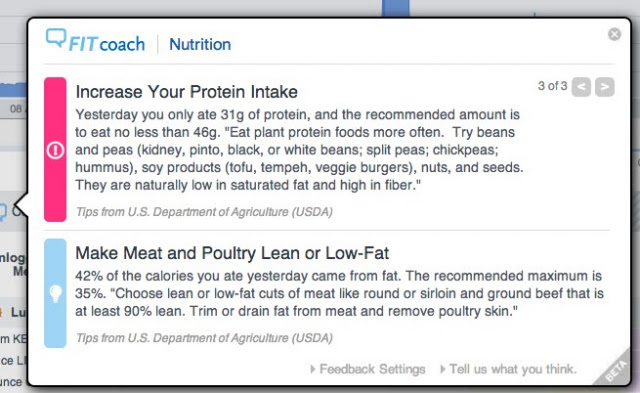Click first USDA tips source line
The width and height of the screenshot is (640, 393).
(204, 212)
